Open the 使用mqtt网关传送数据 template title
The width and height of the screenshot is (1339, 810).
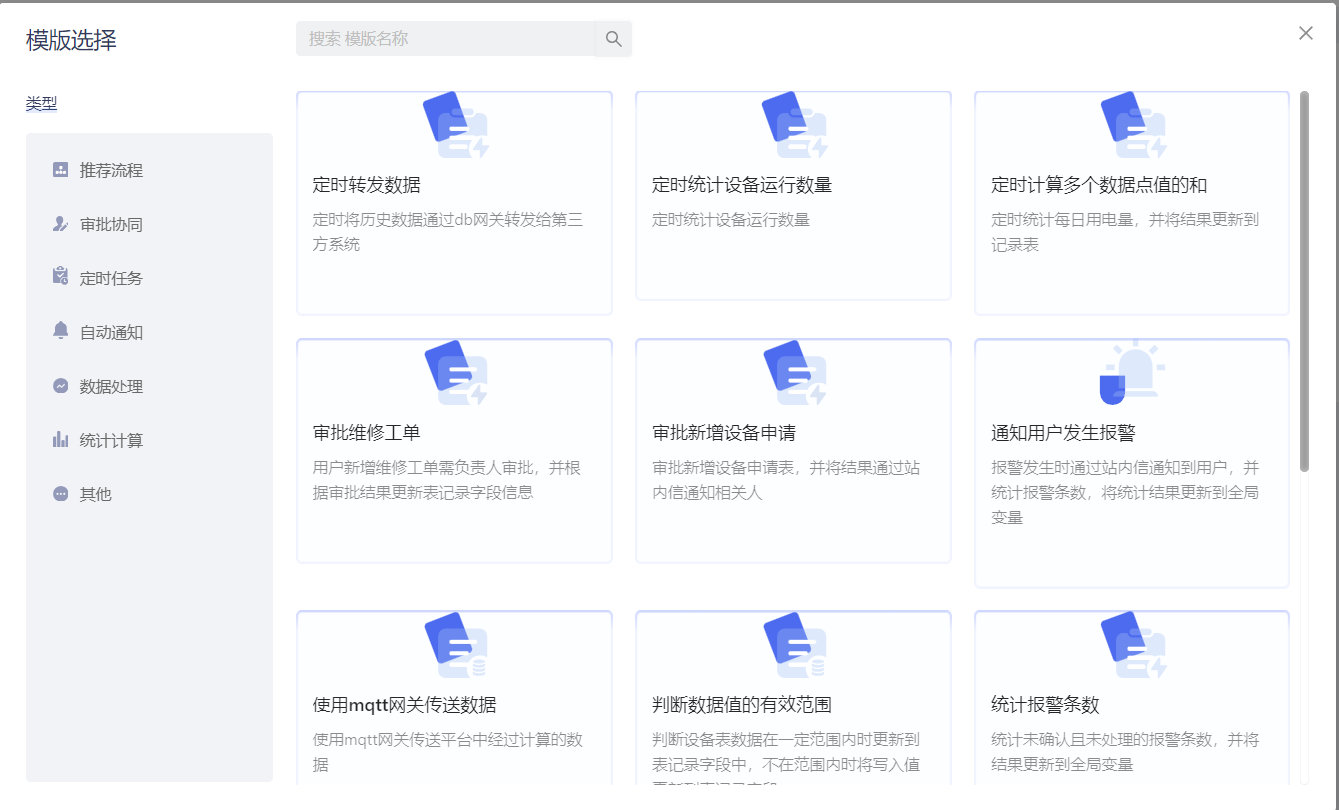(404, 705)
